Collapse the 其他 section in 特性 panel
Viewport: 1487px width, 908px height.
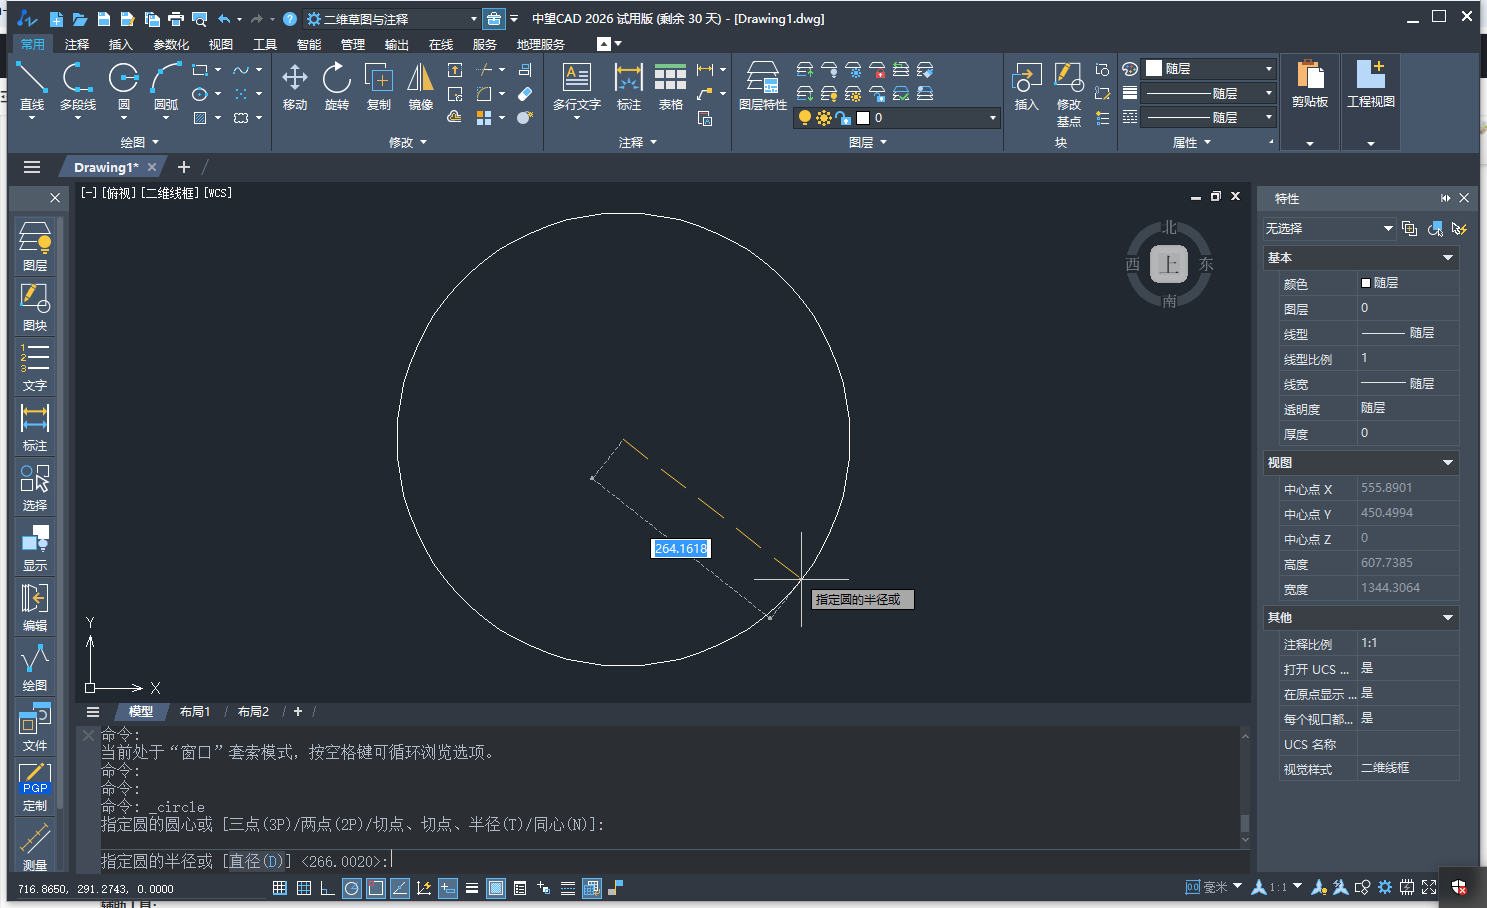pyautogui.click(x=1447, y=618)
